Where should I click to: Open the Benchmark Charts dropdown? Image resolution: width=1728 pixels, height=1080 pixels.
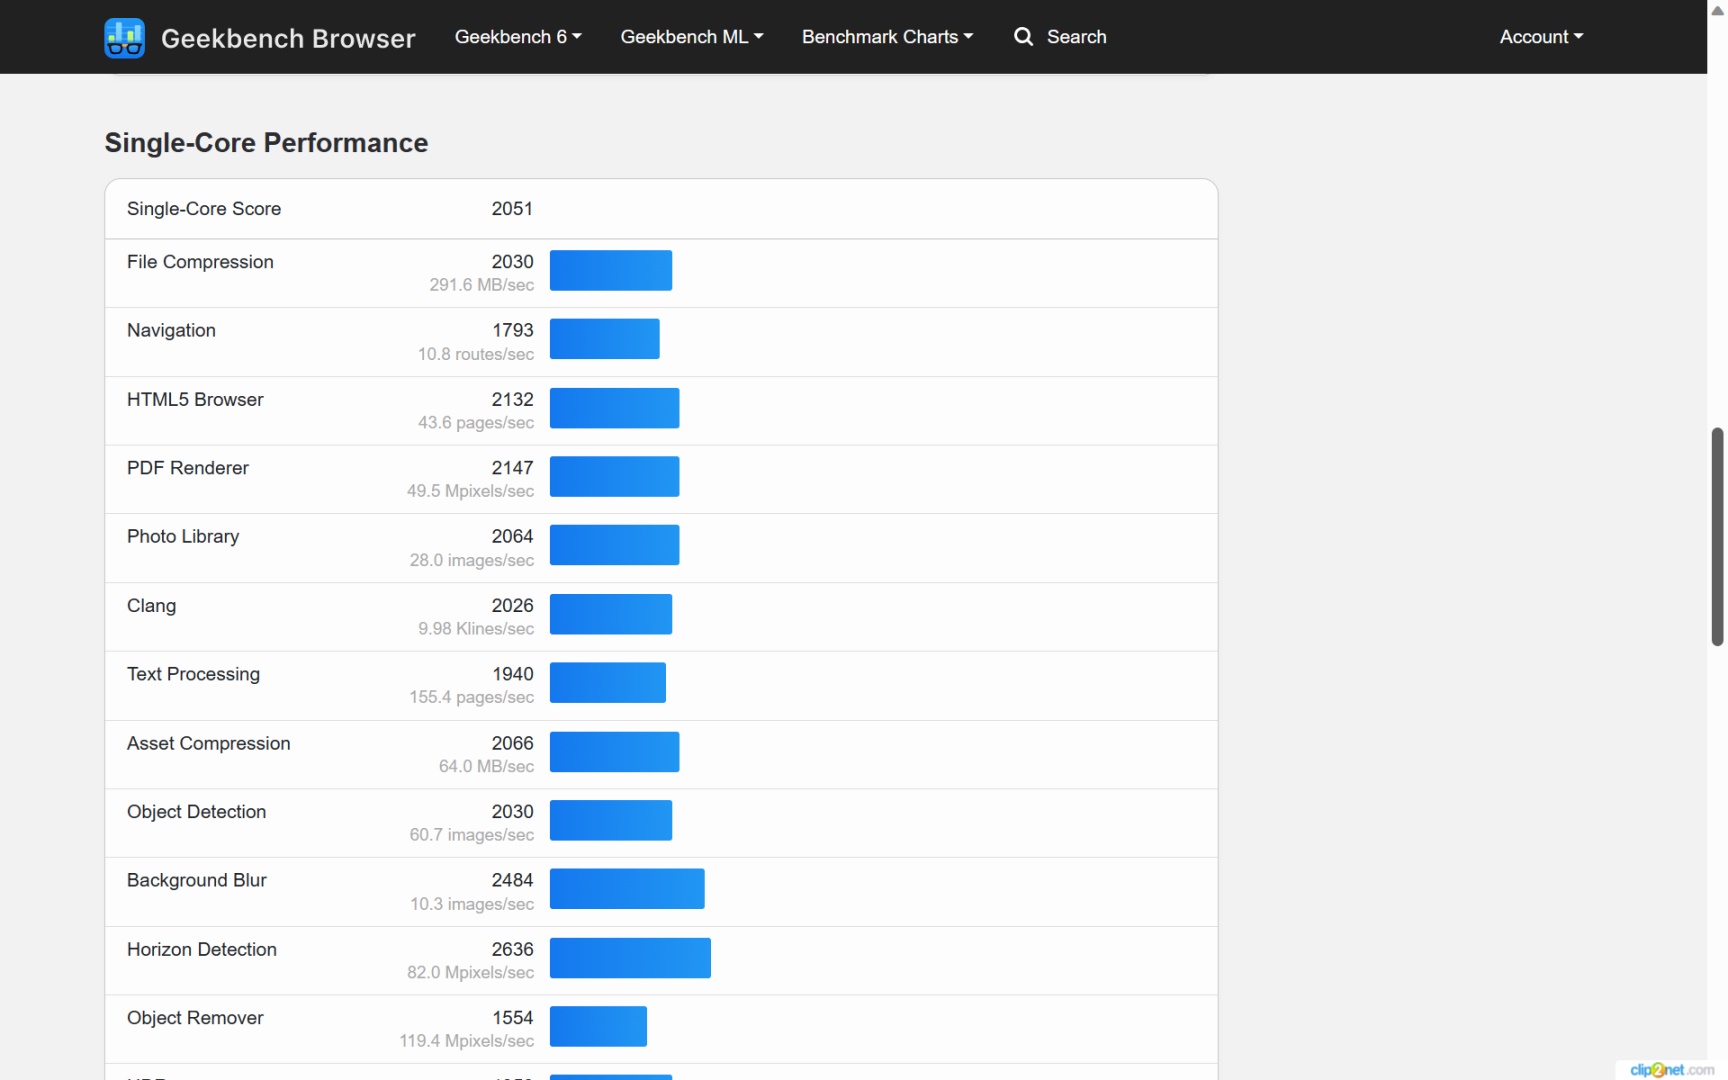pos(887,37)
